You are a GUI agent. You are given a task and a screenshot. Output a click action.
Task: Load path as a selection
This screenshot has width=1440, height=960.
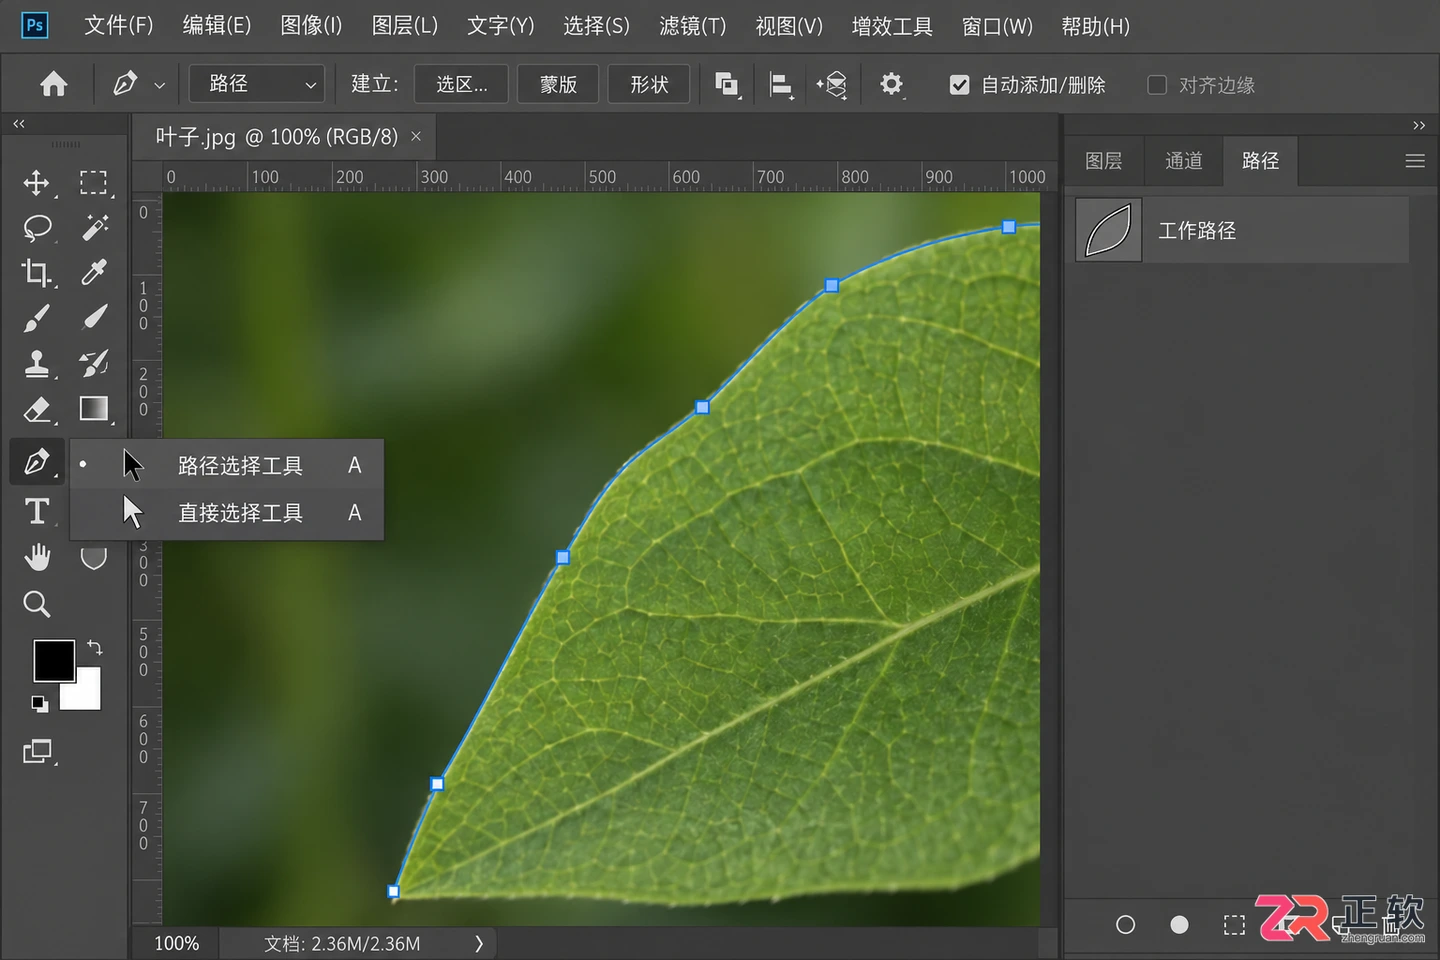(x=1234, y=925)
